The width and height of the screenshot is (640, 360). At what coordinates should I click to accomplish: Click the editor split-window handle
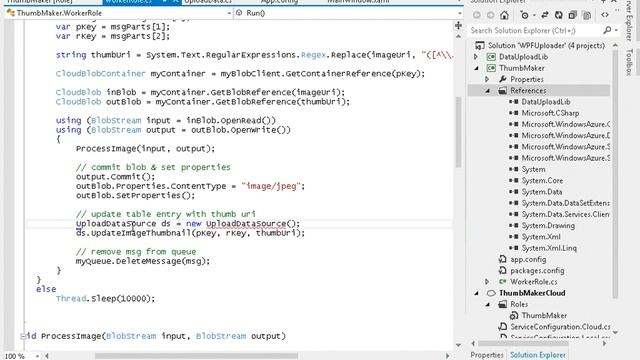pyautogui.click(x=458, y=26)
